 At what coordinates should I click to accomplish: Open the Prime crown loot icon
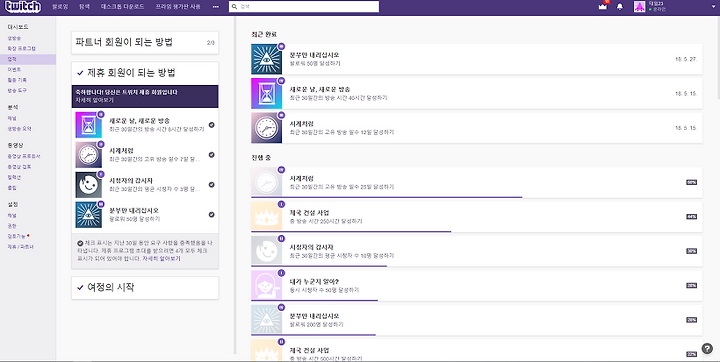click(603, 7)
